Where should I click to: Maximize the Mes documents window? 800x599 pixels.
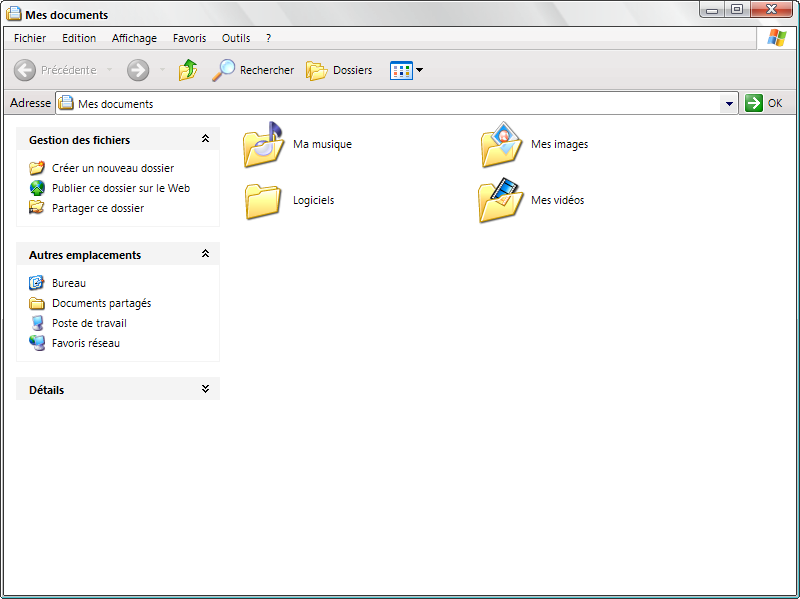coord(737,9)
